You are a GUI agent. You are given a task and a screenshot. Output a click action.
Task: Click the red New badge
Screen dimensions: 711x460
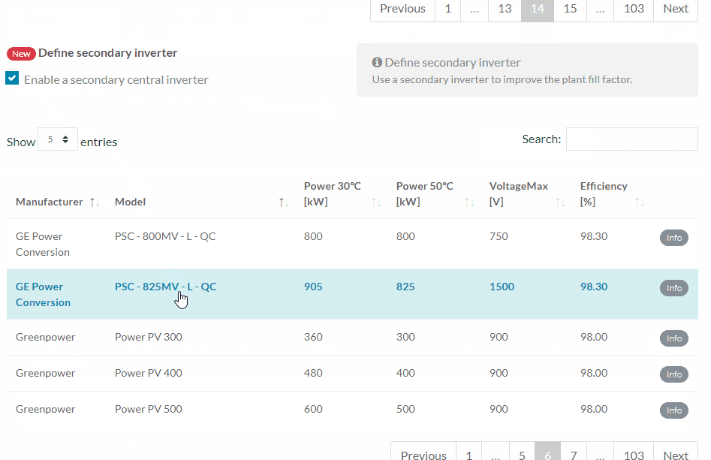[21, 54]
